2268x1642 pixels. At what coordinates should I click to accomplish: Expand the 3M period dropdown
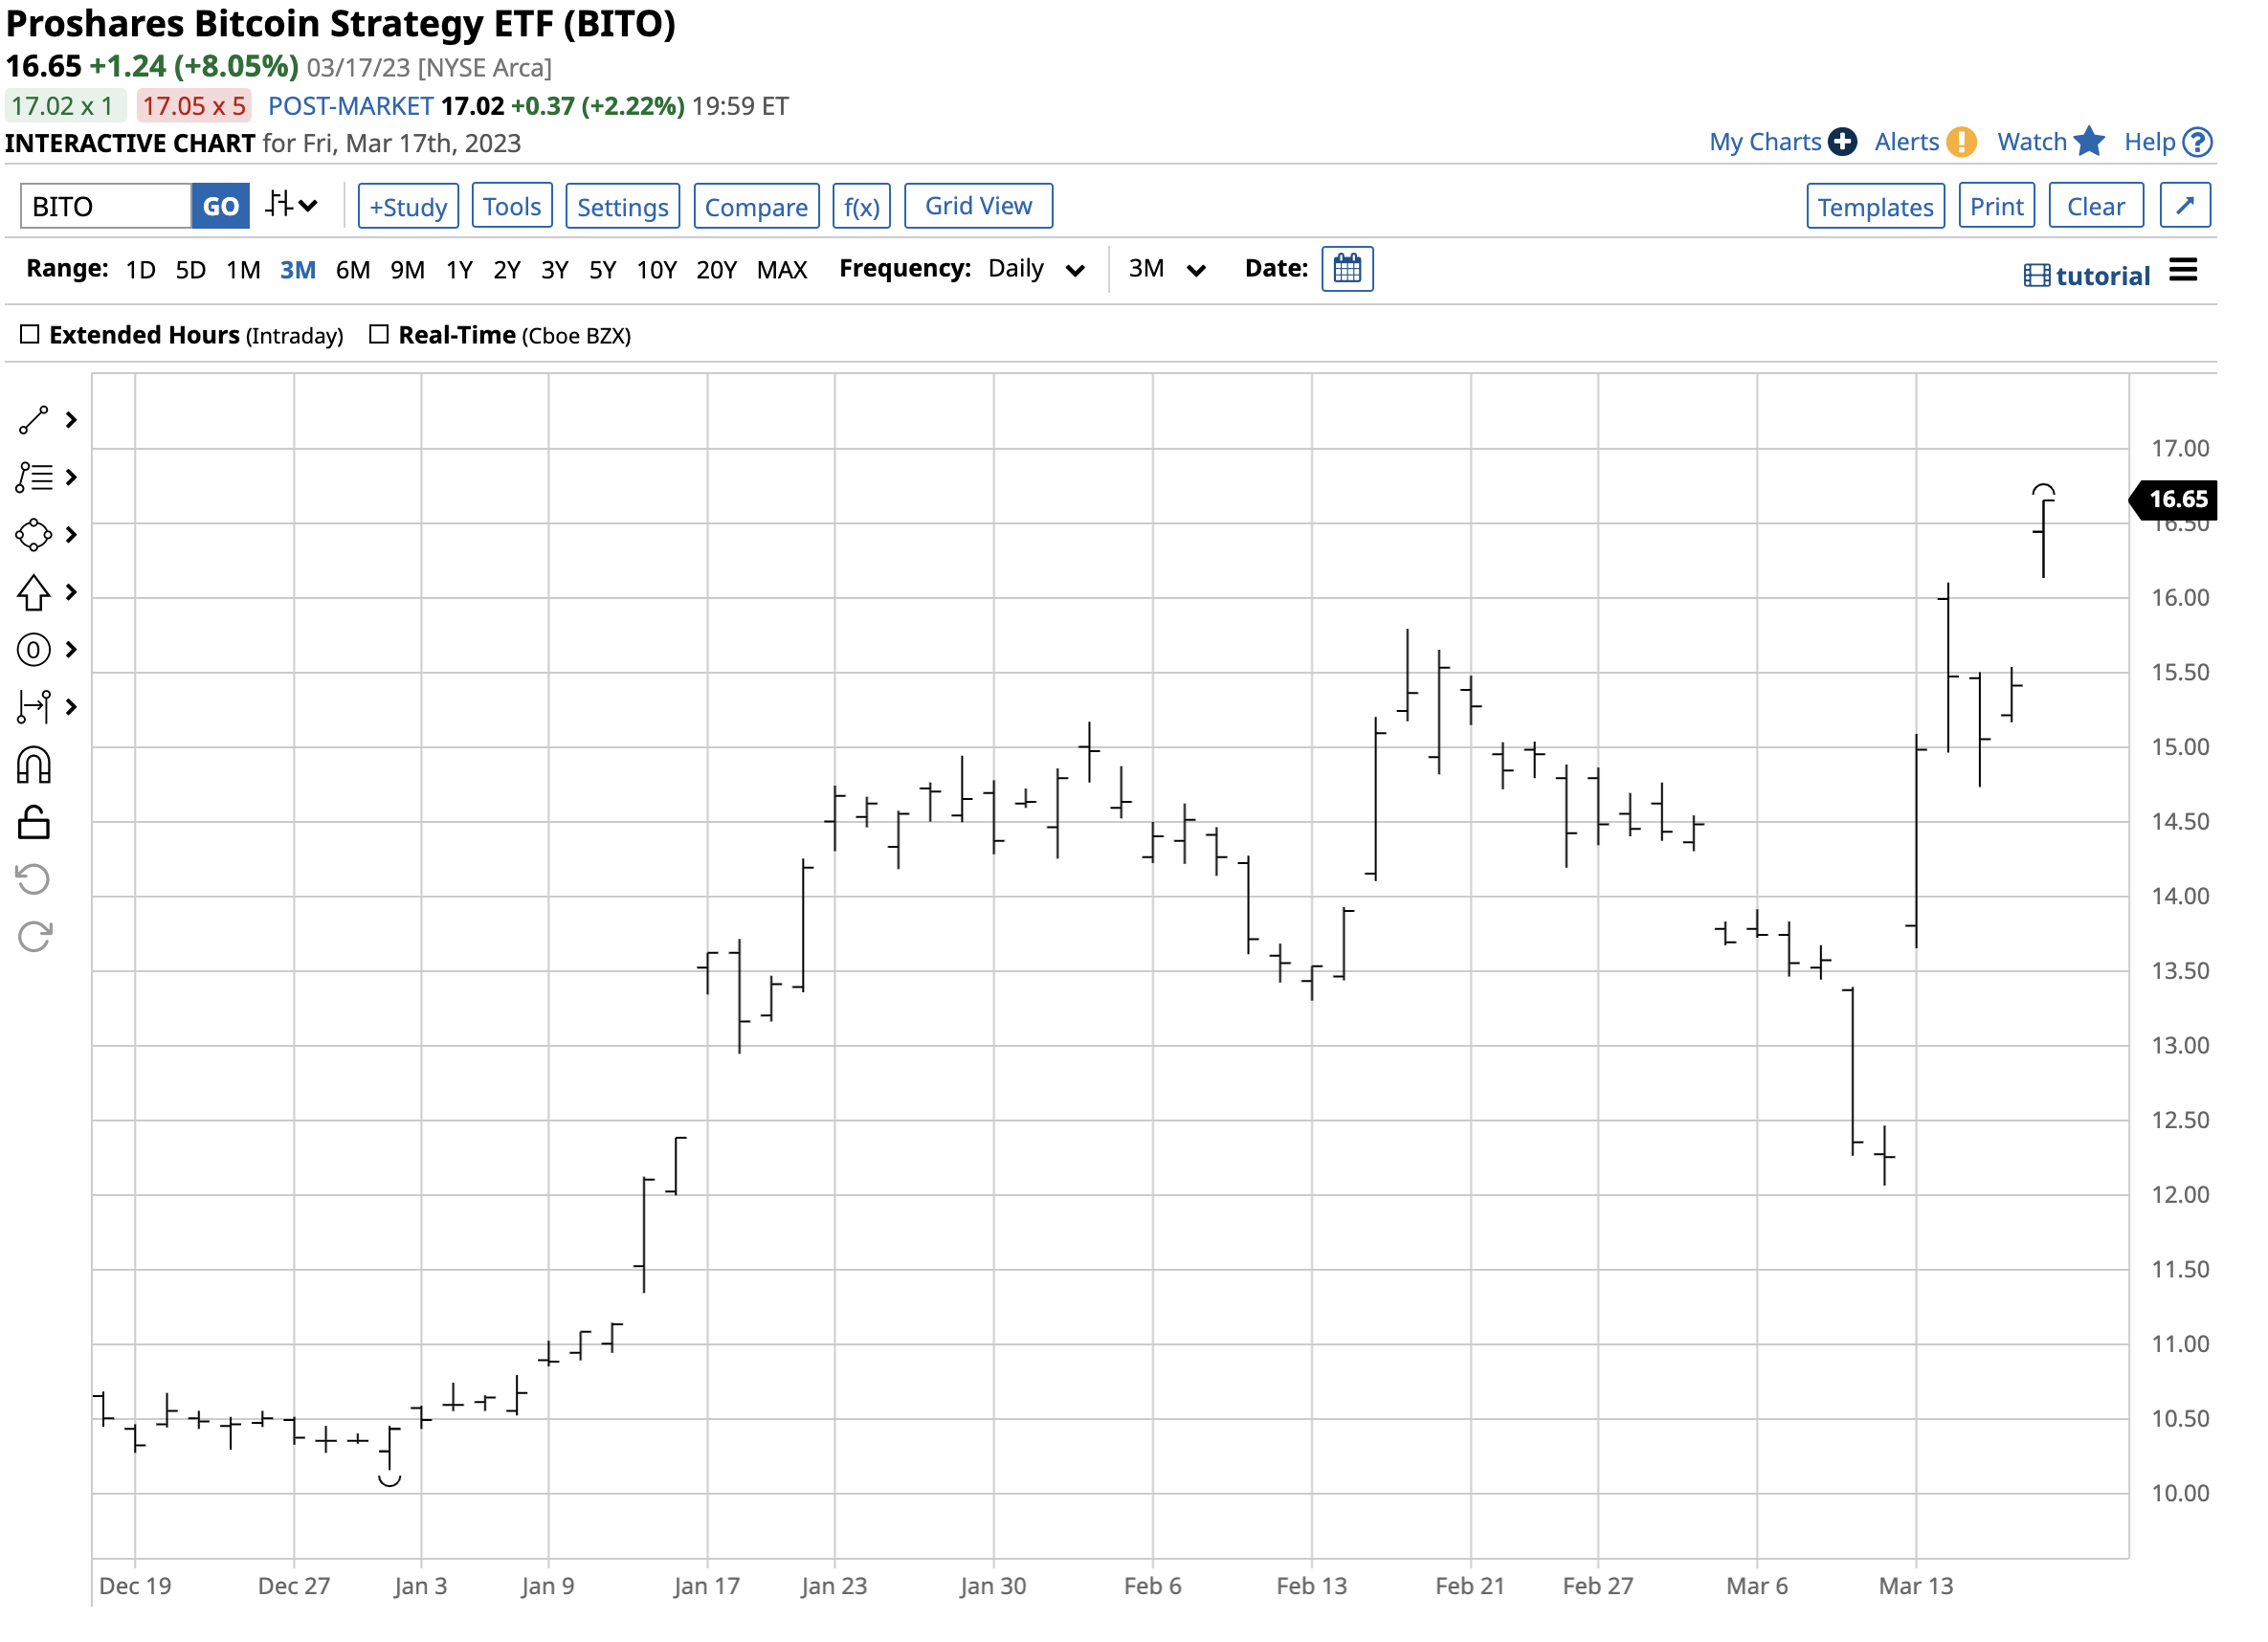(1168, 270)
